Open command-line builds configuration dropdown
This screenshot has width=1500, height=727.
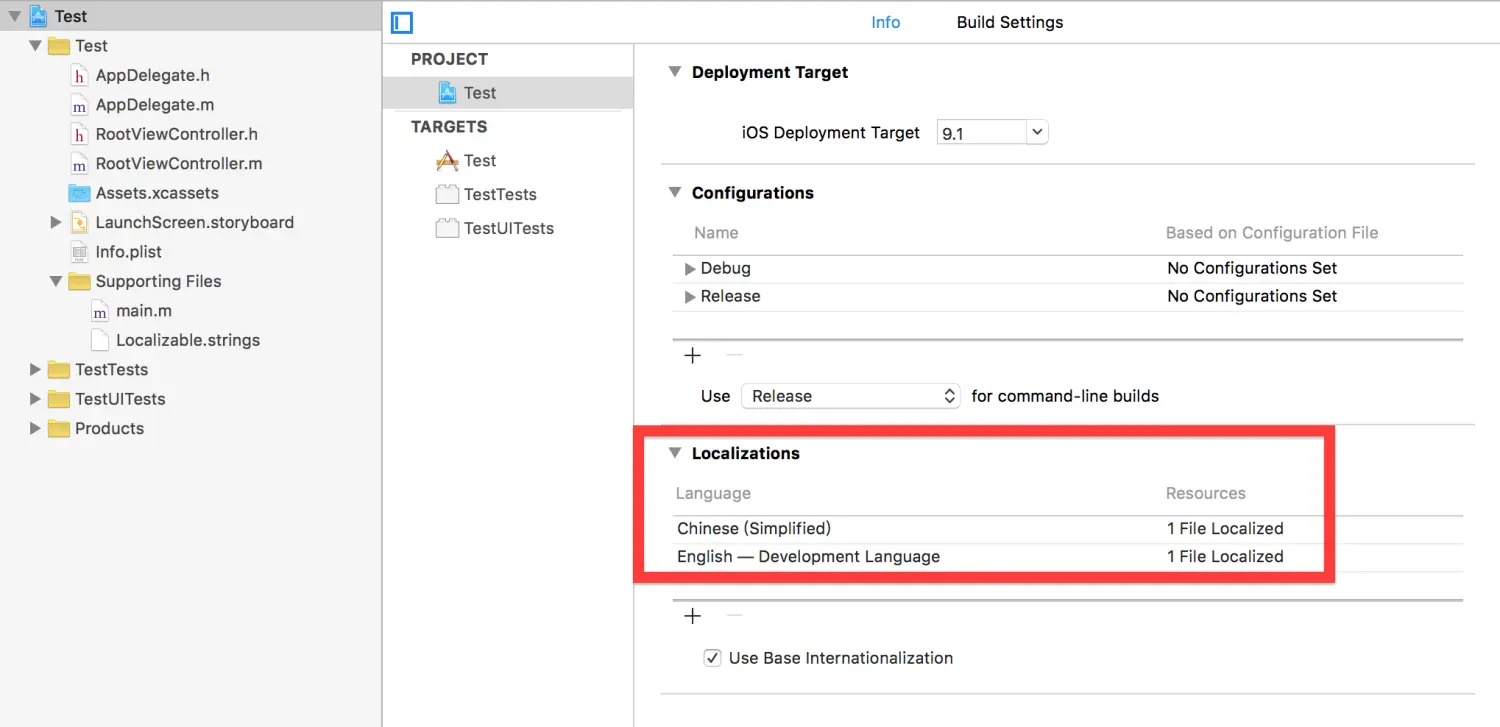click(851, 396)
